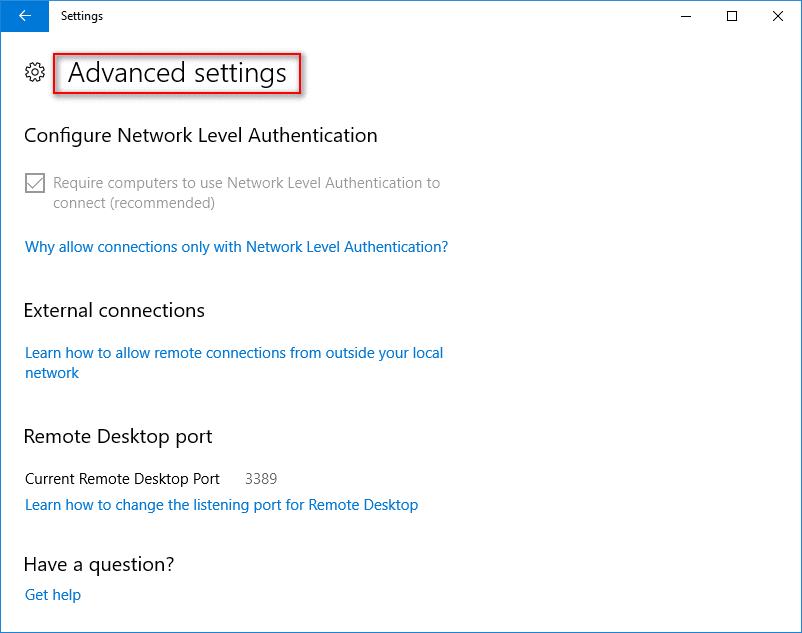This screenshot has width=802, height=633.
Task: Maximize the Settings window
Action: [731, 16]
